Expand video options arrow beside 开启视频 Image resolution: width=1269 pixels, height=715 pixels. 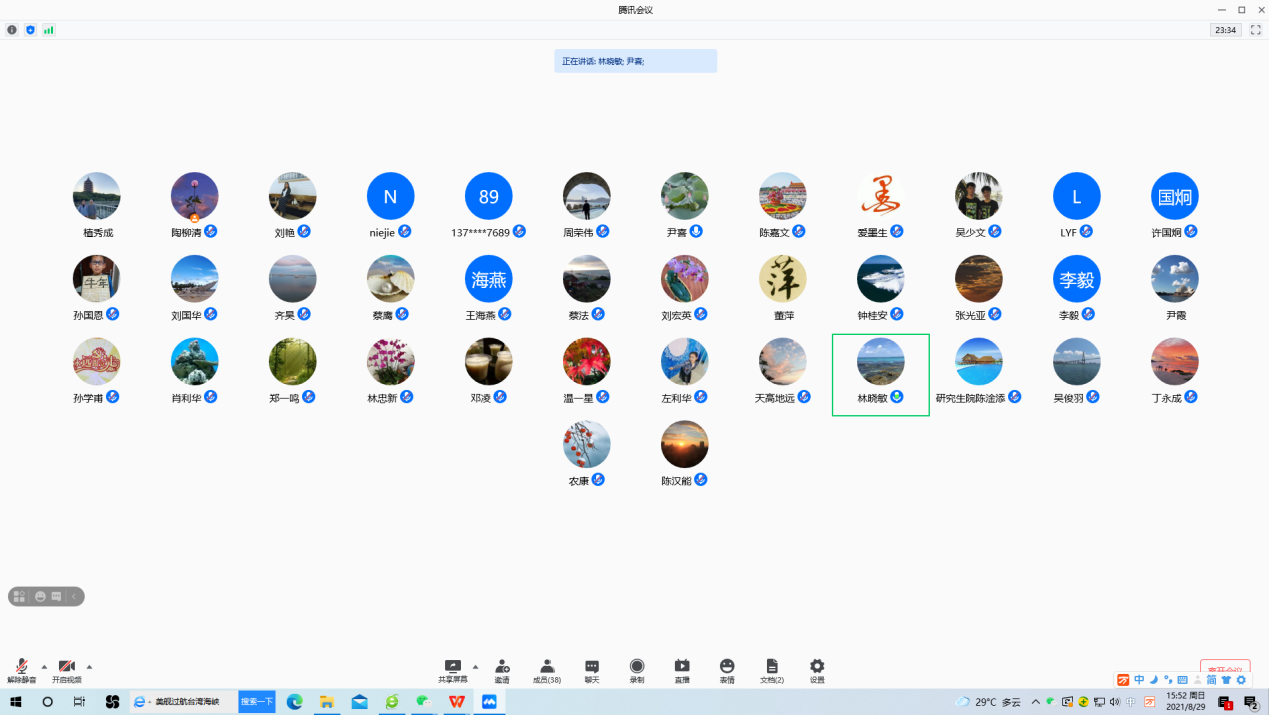pyautogui.click(x=89, y=666)
